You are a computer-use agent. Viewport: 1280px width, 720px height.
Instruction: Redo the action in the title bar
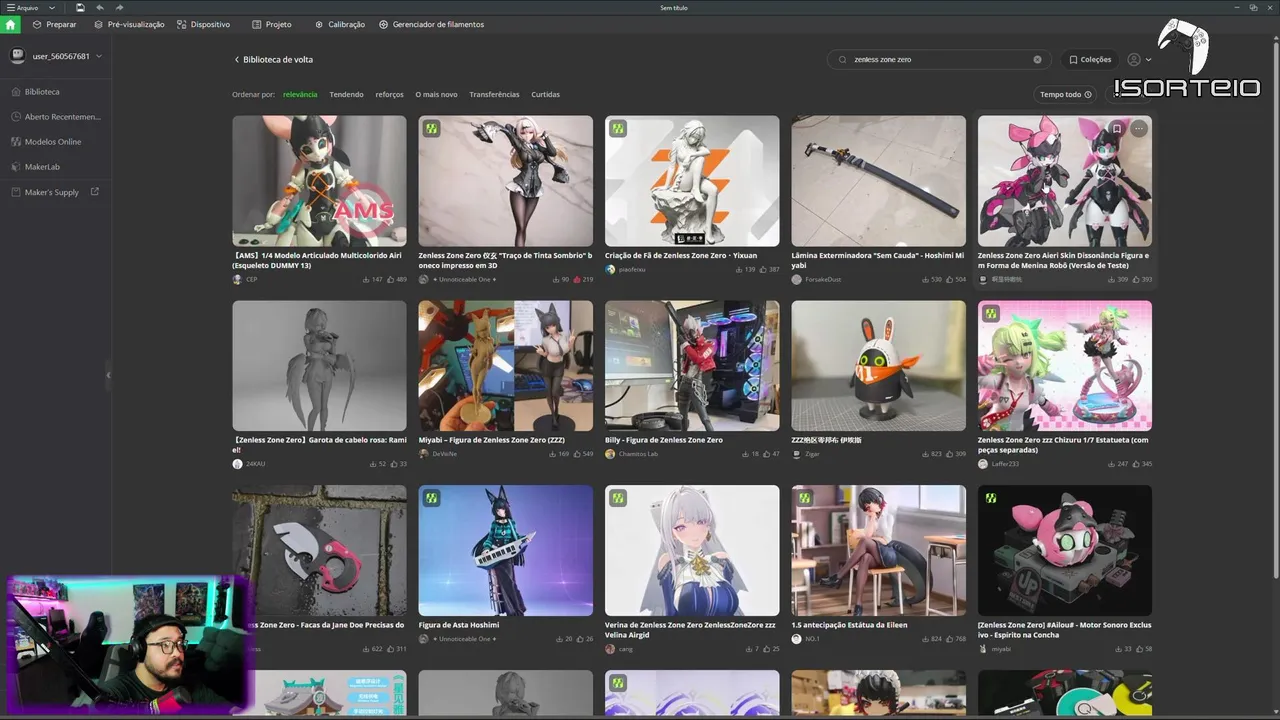pos(118,8)
